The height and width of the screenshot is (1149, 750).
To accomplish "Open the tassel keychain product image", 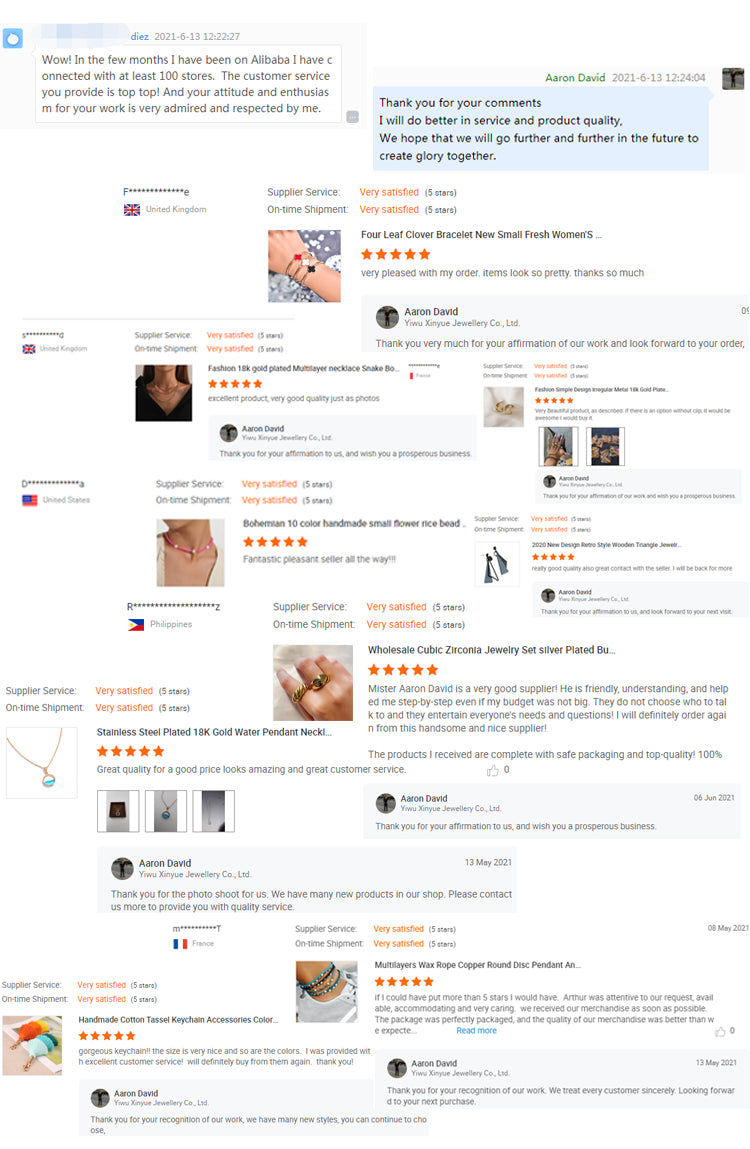I will [32, 1045].
